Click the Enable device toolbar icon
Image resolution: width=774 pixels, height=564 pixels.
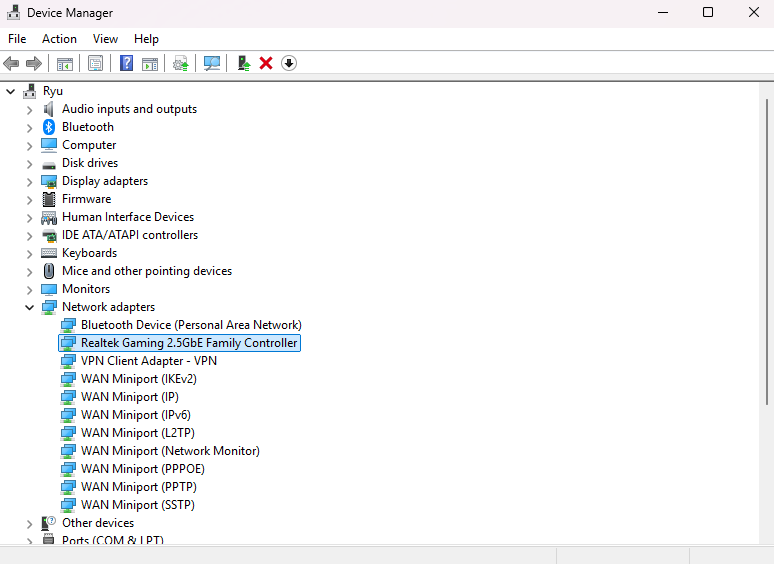(x=244, y=63)
